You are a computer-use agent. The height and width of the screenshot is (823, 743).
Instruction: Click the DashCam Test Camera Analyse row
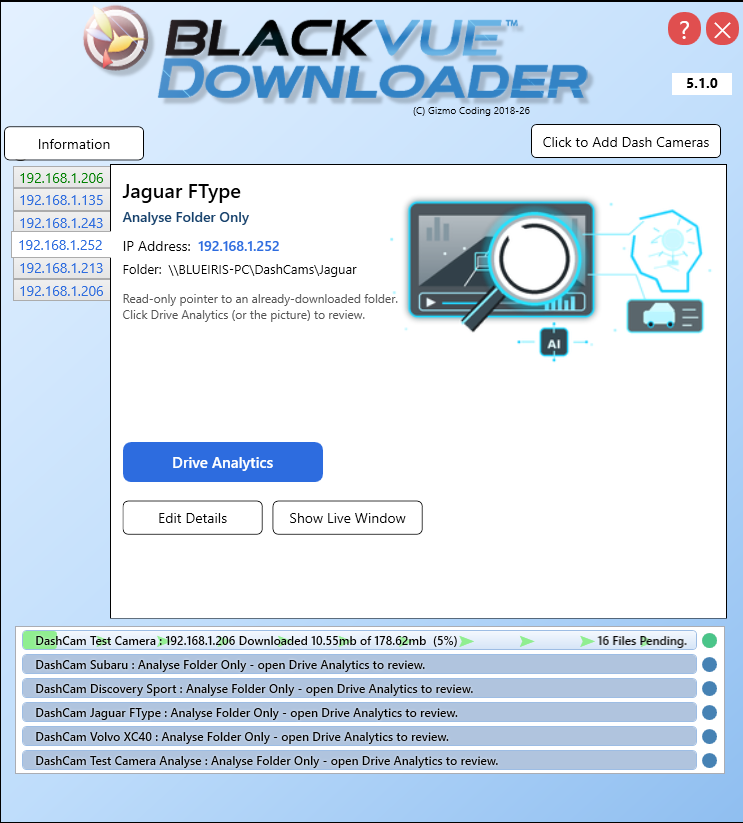[x=359, y=761]
